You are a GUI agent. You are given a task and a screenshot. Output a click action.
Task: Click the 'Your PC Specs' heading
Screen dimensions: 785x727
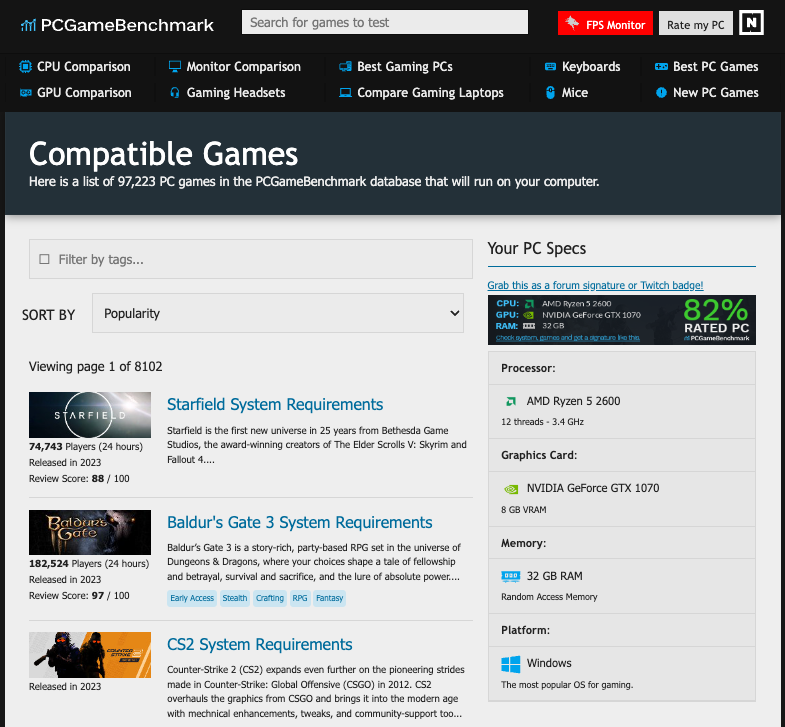tap(537, 249)
